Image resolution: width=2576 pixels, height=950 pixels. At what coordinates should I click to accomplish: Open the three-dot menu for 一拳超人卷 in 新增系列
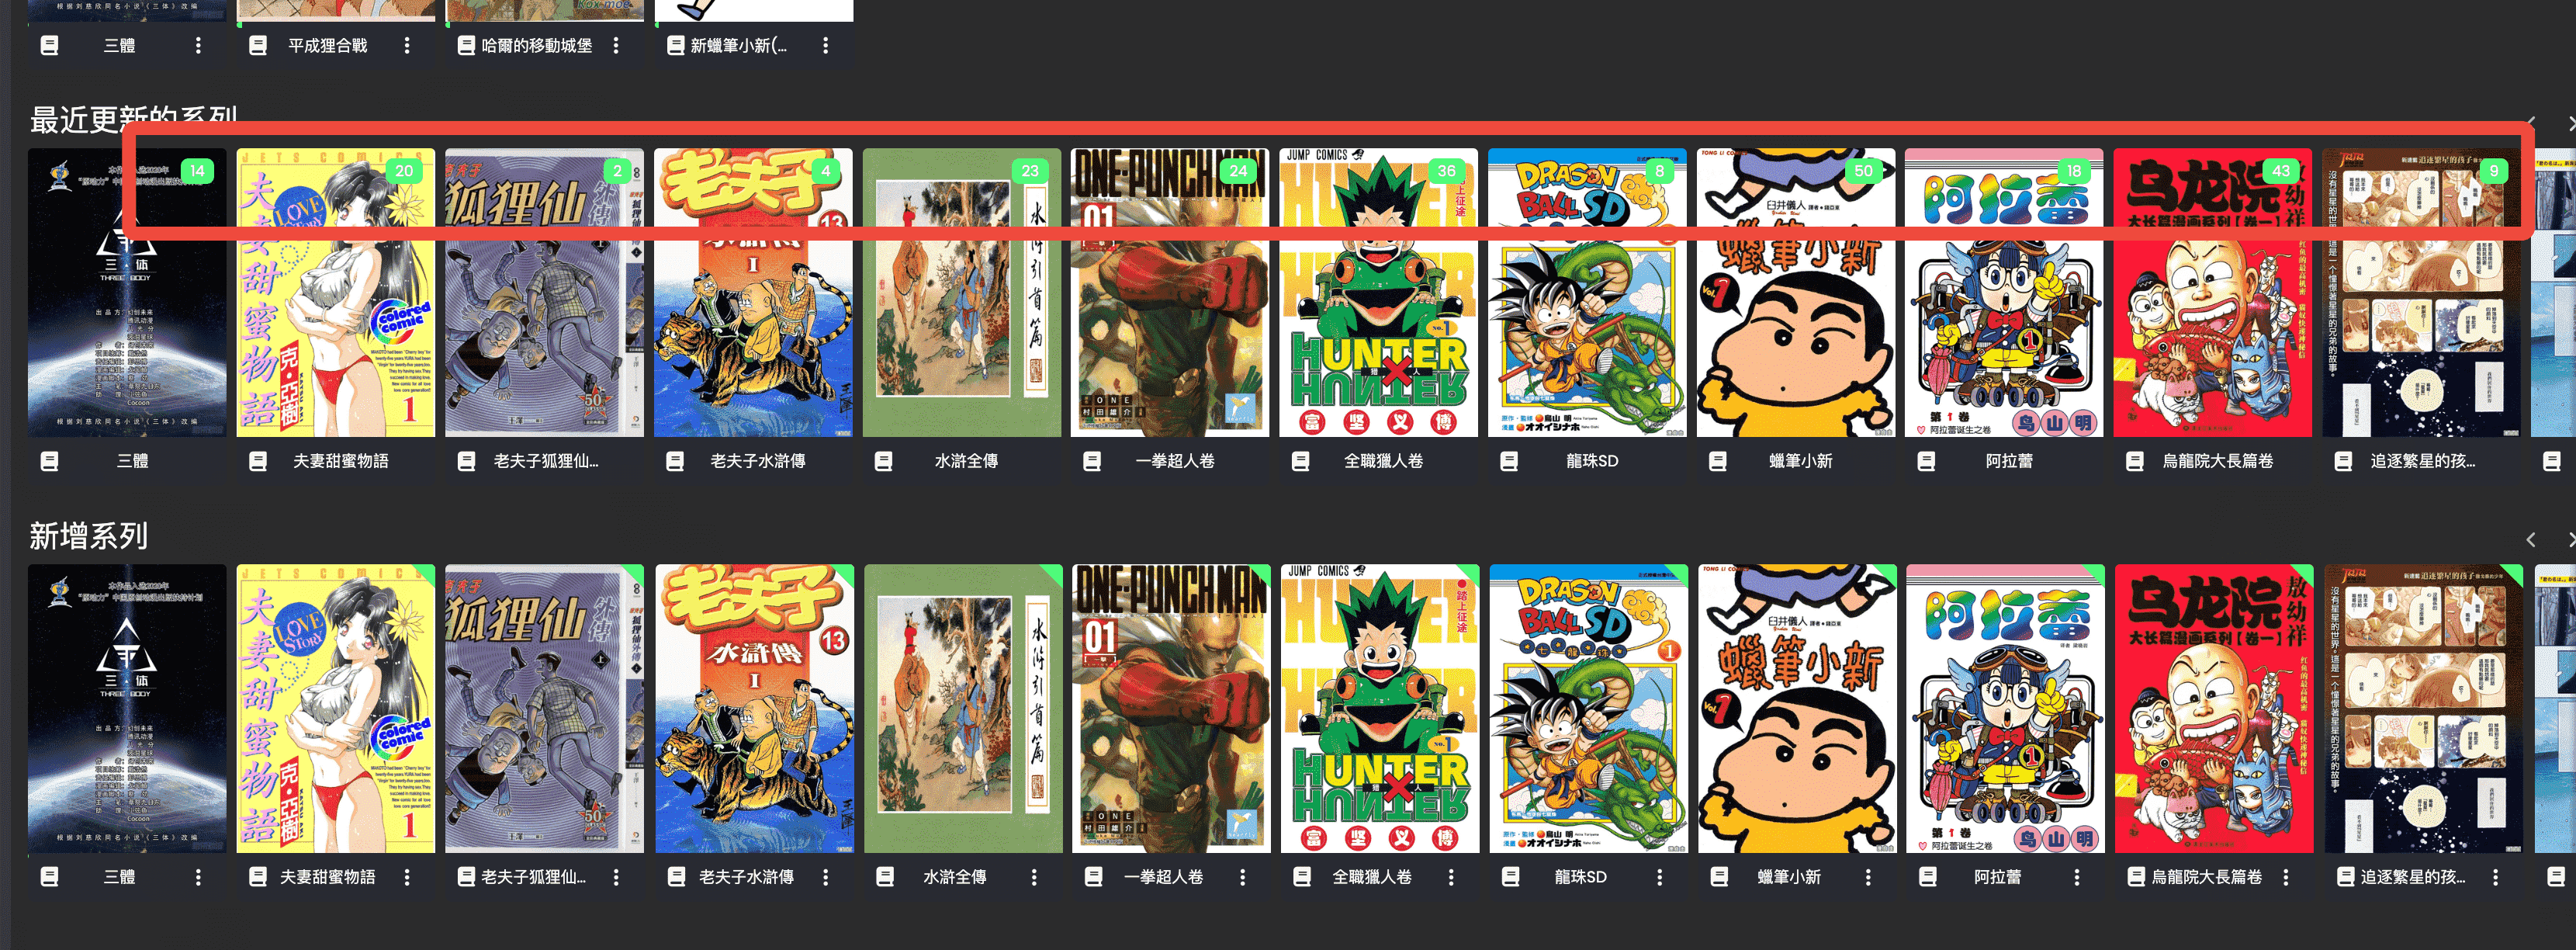[x=1243, y=877]
